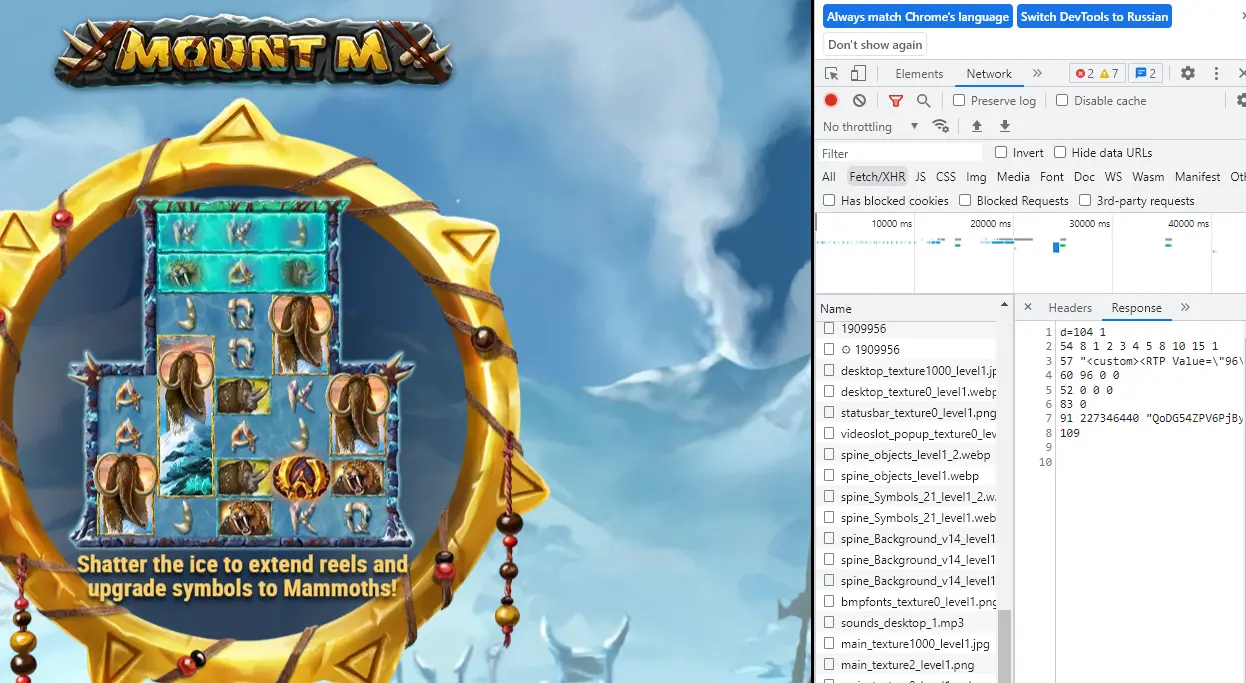1246x683 pixels.
Task: Close the request details pane
Action: pos(1027,307)
